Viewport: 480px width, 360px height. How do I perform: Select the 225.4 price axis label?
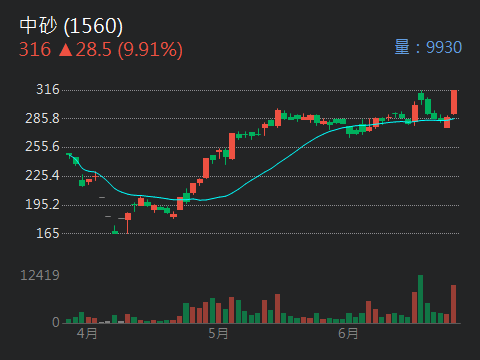(x=42, y=175)
